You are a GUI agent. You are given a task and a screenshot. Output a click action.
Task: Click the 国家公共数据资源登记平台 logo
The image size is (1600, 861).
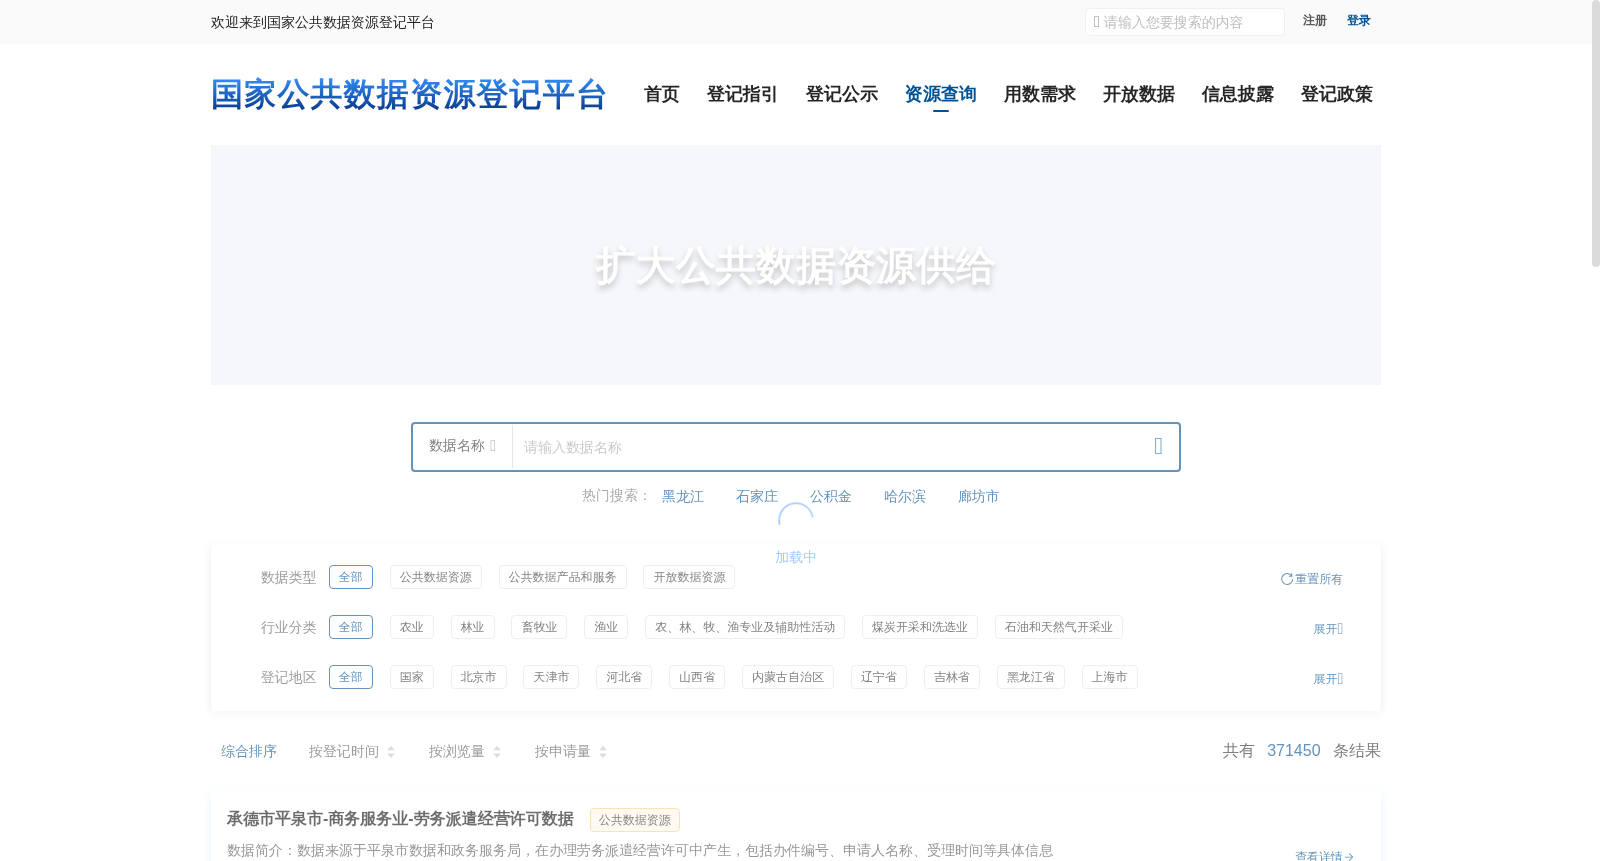409,95
